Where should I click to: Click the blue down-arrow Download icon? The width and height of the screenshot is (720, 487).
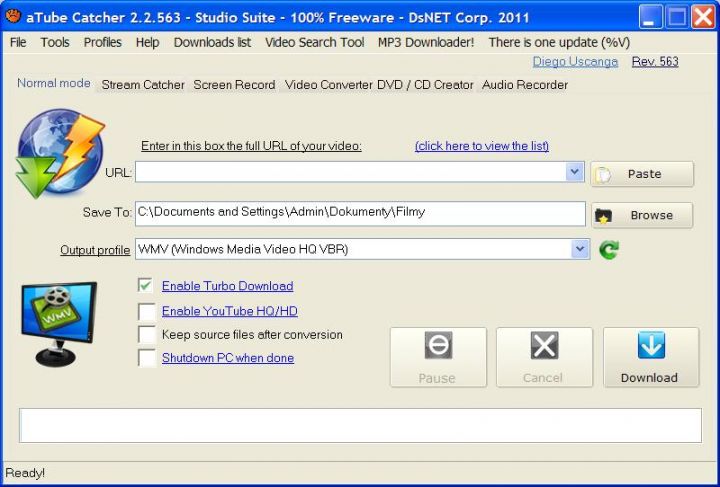(651, 345)
